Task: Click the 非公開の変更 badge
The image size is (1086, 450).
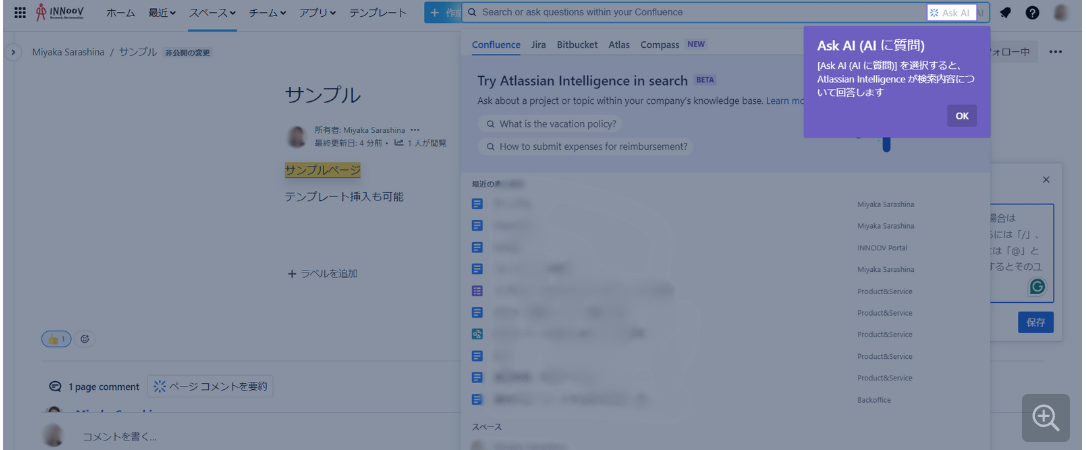Action: (x=187, y=53)
